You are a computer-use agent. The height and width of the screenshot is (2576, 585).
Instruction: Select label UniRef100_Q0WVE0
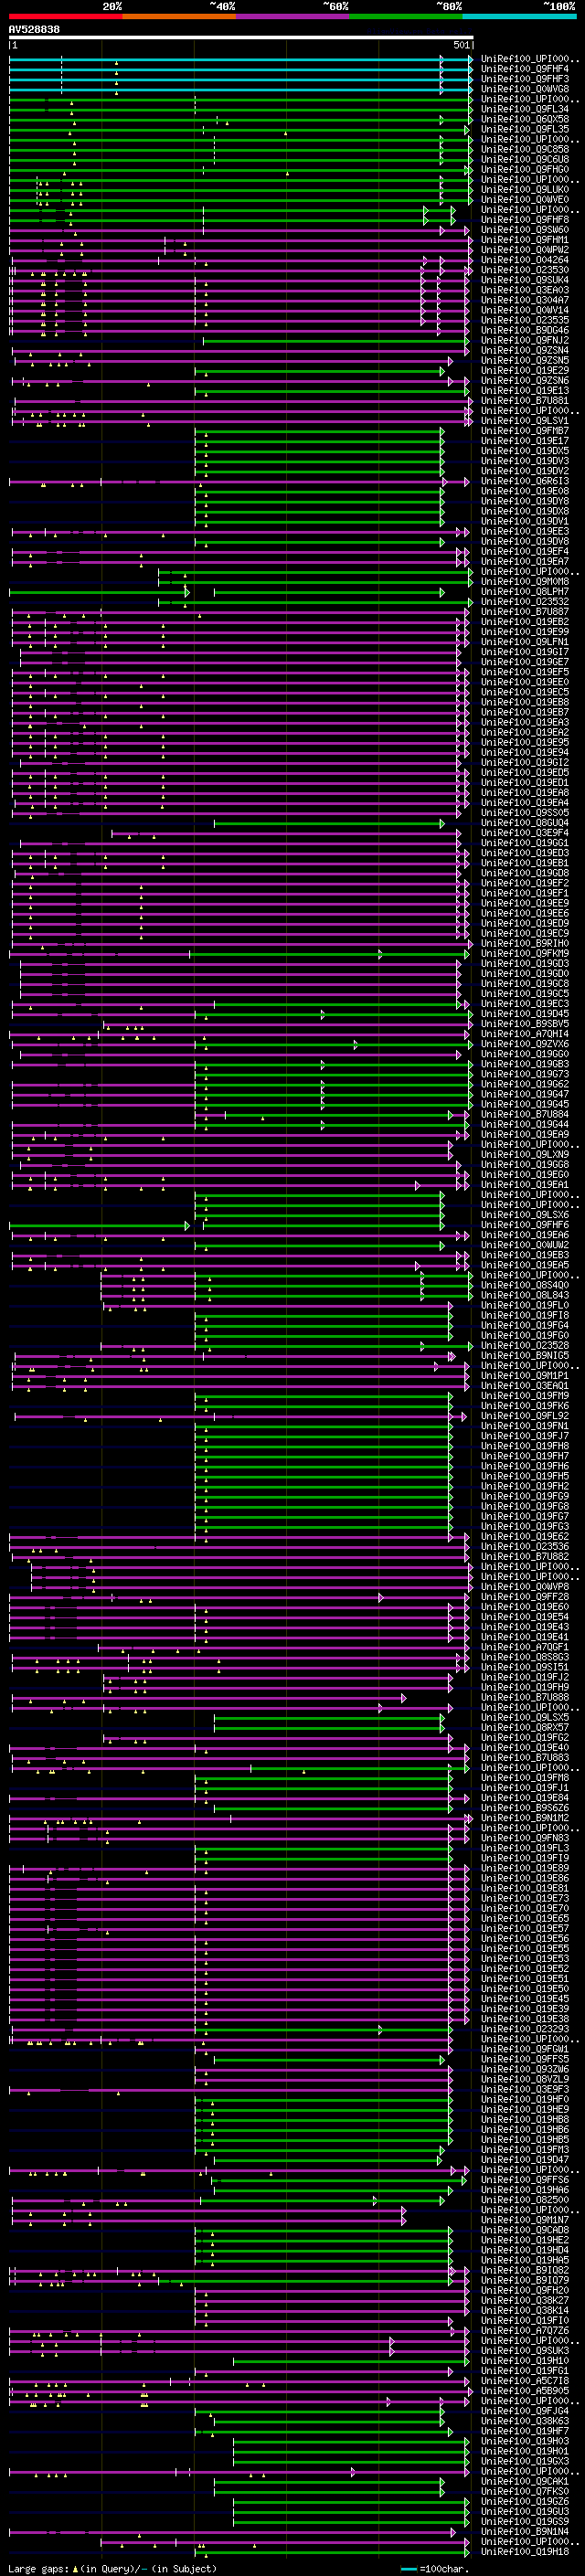[x=525, y=199]
